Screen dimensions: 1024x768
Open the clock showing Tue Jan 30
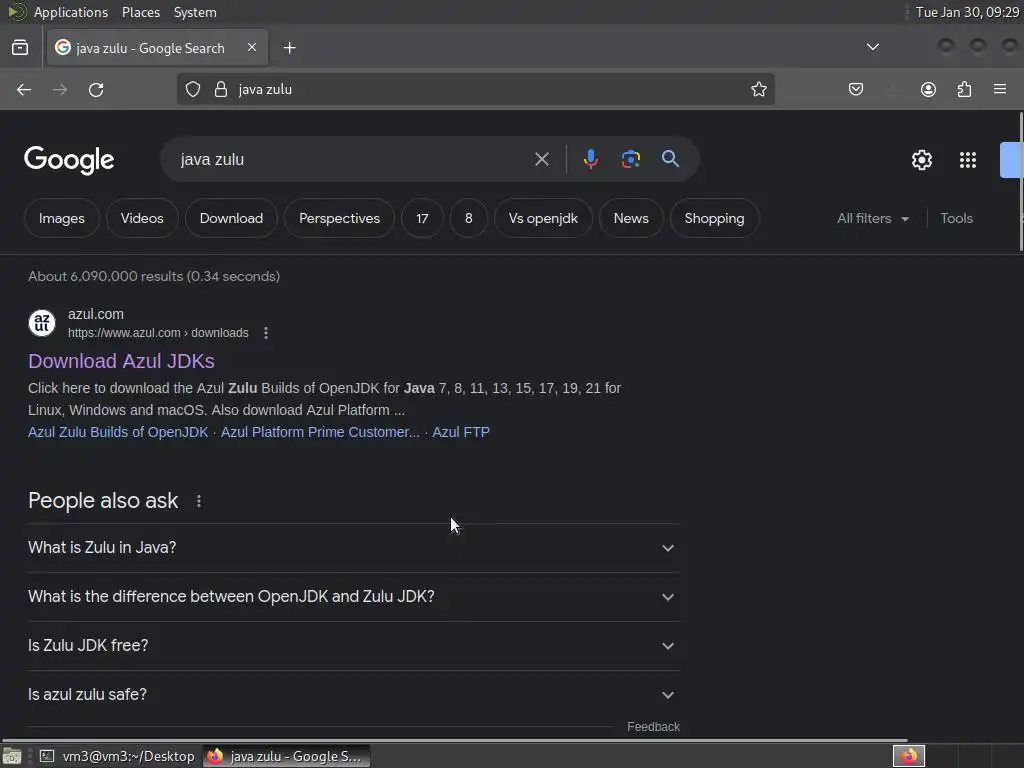click(967, 12)
